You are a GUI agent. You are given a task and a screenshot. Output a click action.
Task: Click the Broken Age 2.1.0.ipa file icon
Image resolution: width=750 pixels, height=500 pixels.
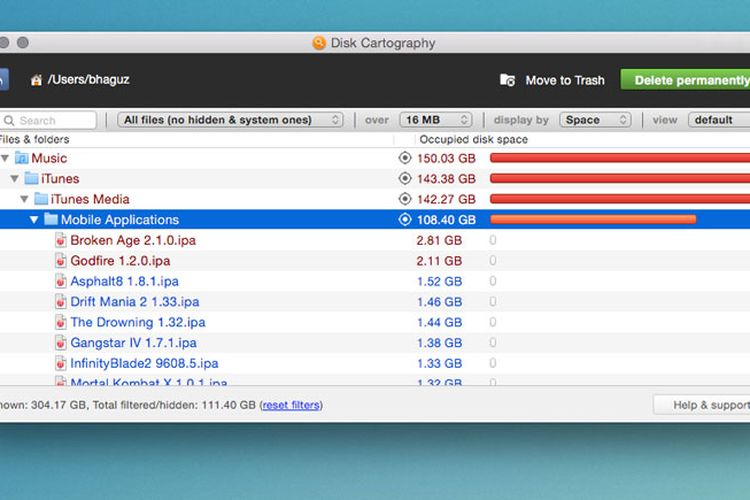(60, 240)
